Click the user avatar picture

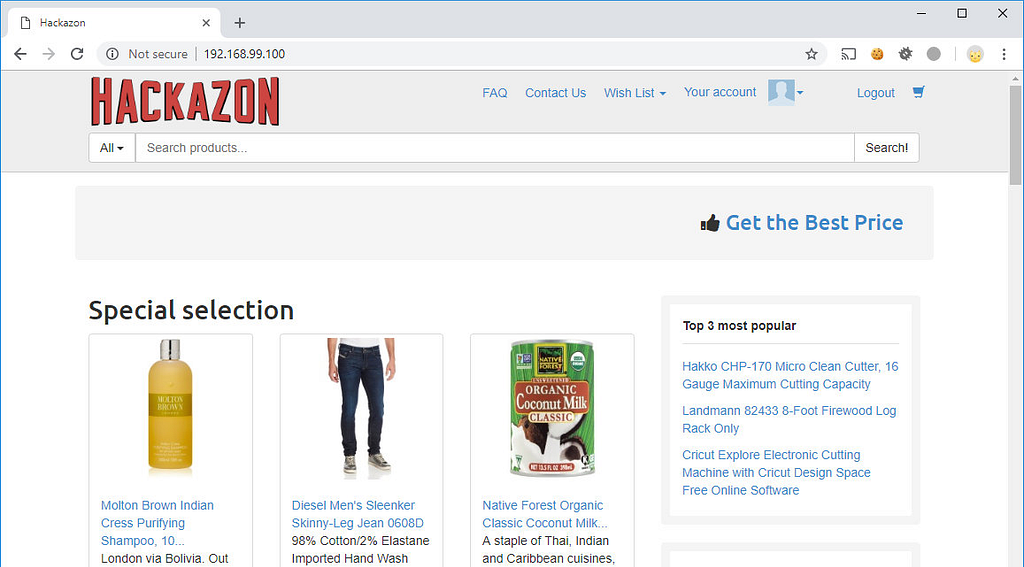click(781, 92)
